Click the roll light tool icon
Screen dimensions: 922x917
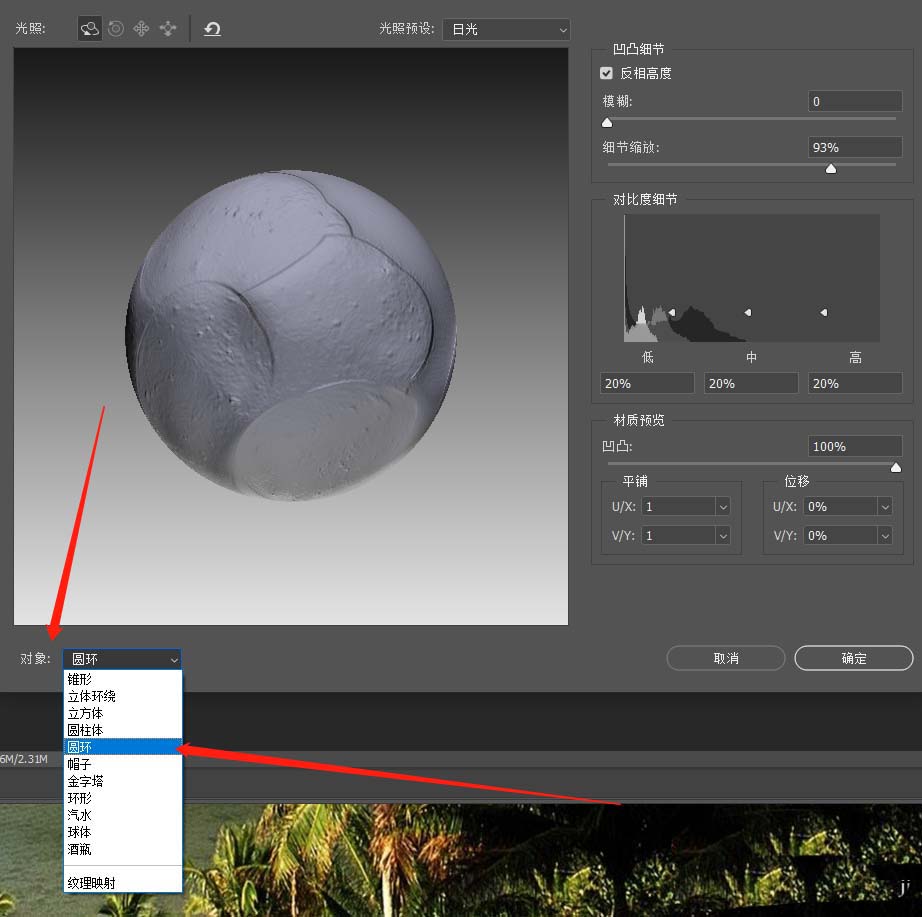click(x=116, y=29)
